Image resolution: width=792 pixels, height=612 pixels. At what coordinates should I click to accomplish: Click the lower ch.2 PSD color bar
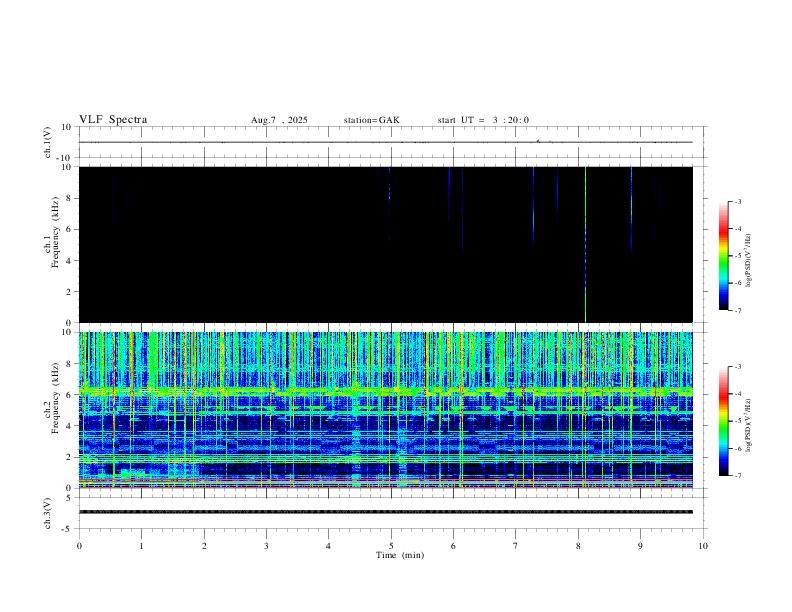click(x=724, y=421)
